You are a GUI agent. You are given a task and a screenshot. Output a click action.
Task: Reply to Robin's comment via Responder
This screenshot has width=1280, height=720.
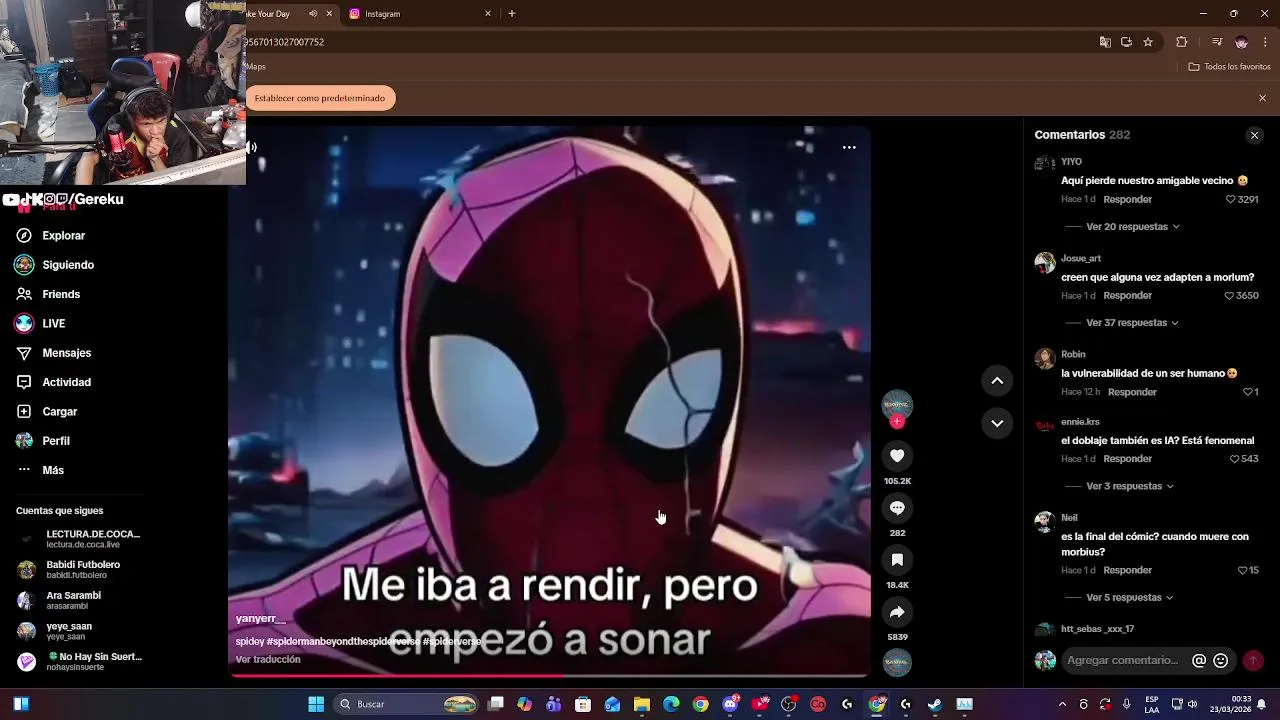click(x=1132, y=392)
